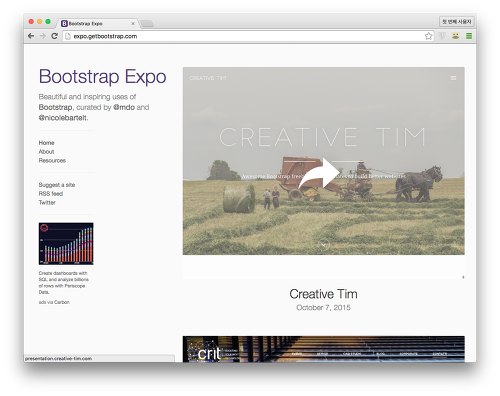Screen dimensions: 500x396
Task: Click the browser forward arrow
Action: tap(43, 36)
